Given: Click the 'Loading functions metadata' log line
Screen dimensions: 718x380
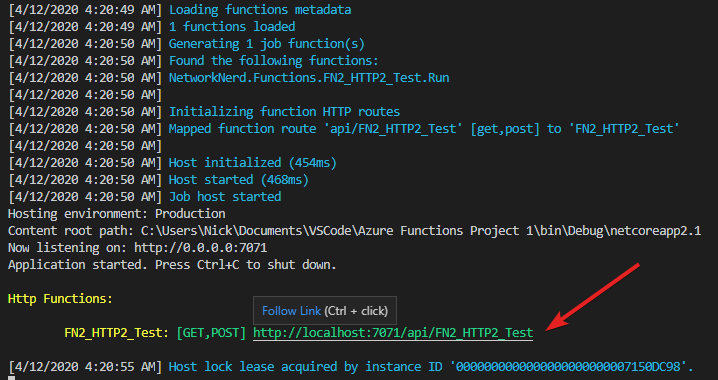Looking at the screenshot, I should [x=260, y=10].
